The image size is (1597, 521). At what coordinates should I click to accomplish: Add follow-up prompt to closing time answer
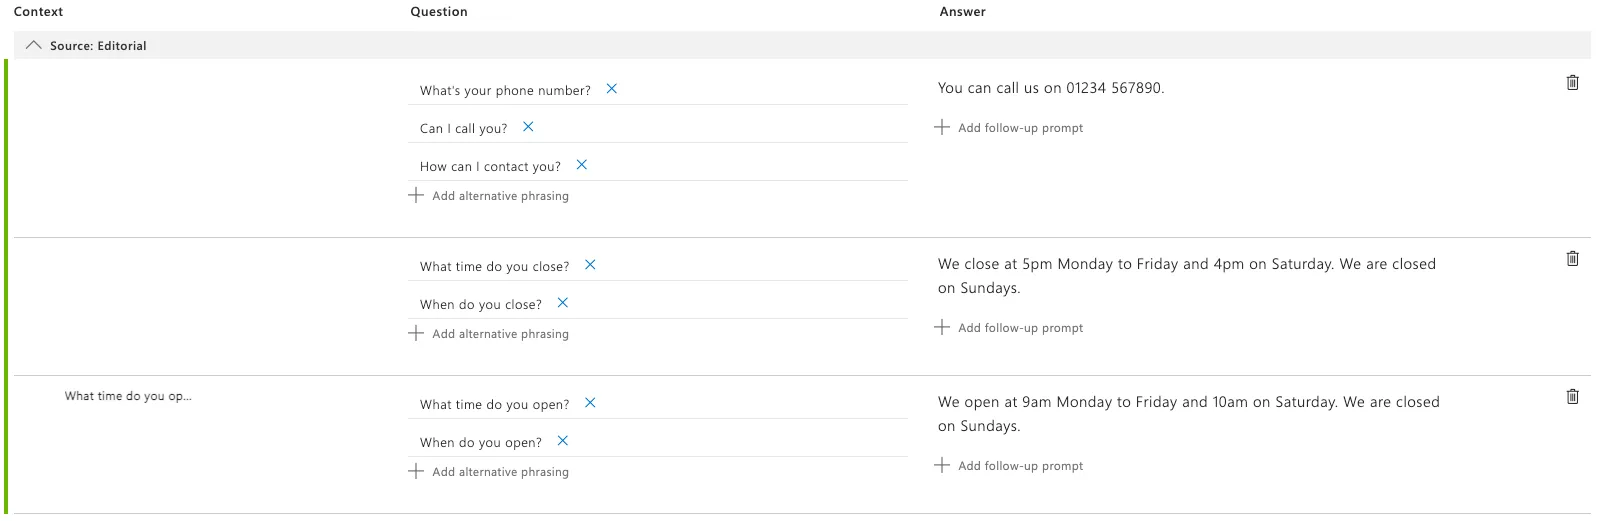click(x=1009, y=328)
